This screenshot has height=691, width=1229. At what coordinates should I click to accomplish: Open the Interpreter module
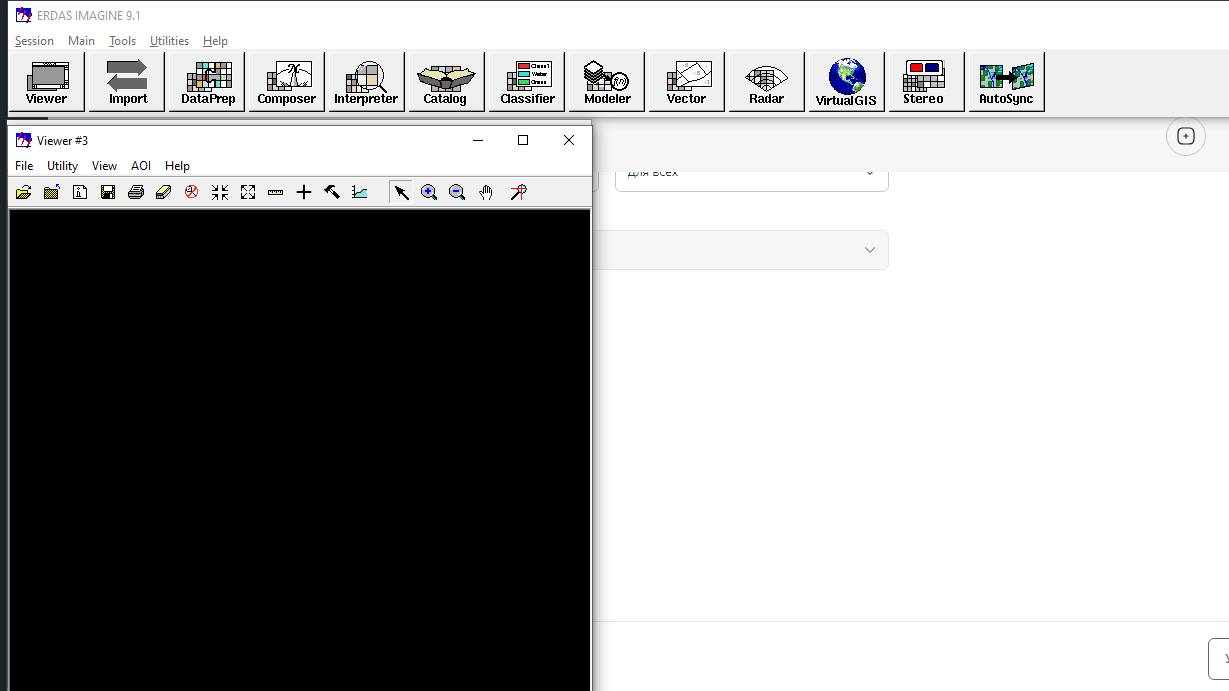pos(366,82)
